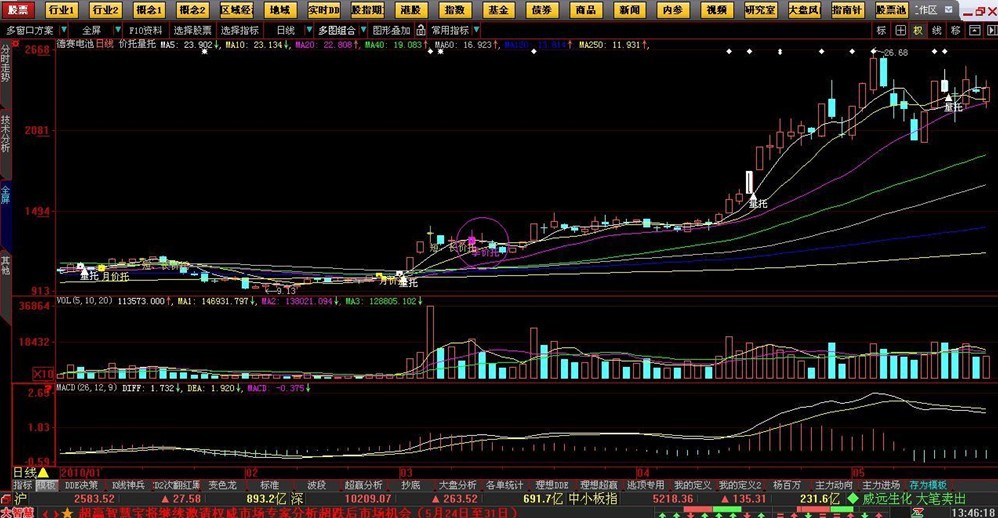Open the 指数 button
998x518 pixels.
[455, 10]
